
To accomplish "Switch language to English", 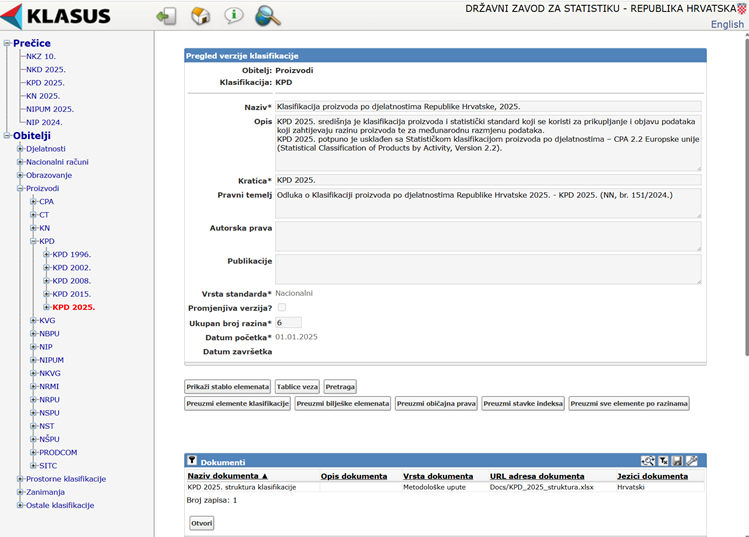I will click(727, 25).
